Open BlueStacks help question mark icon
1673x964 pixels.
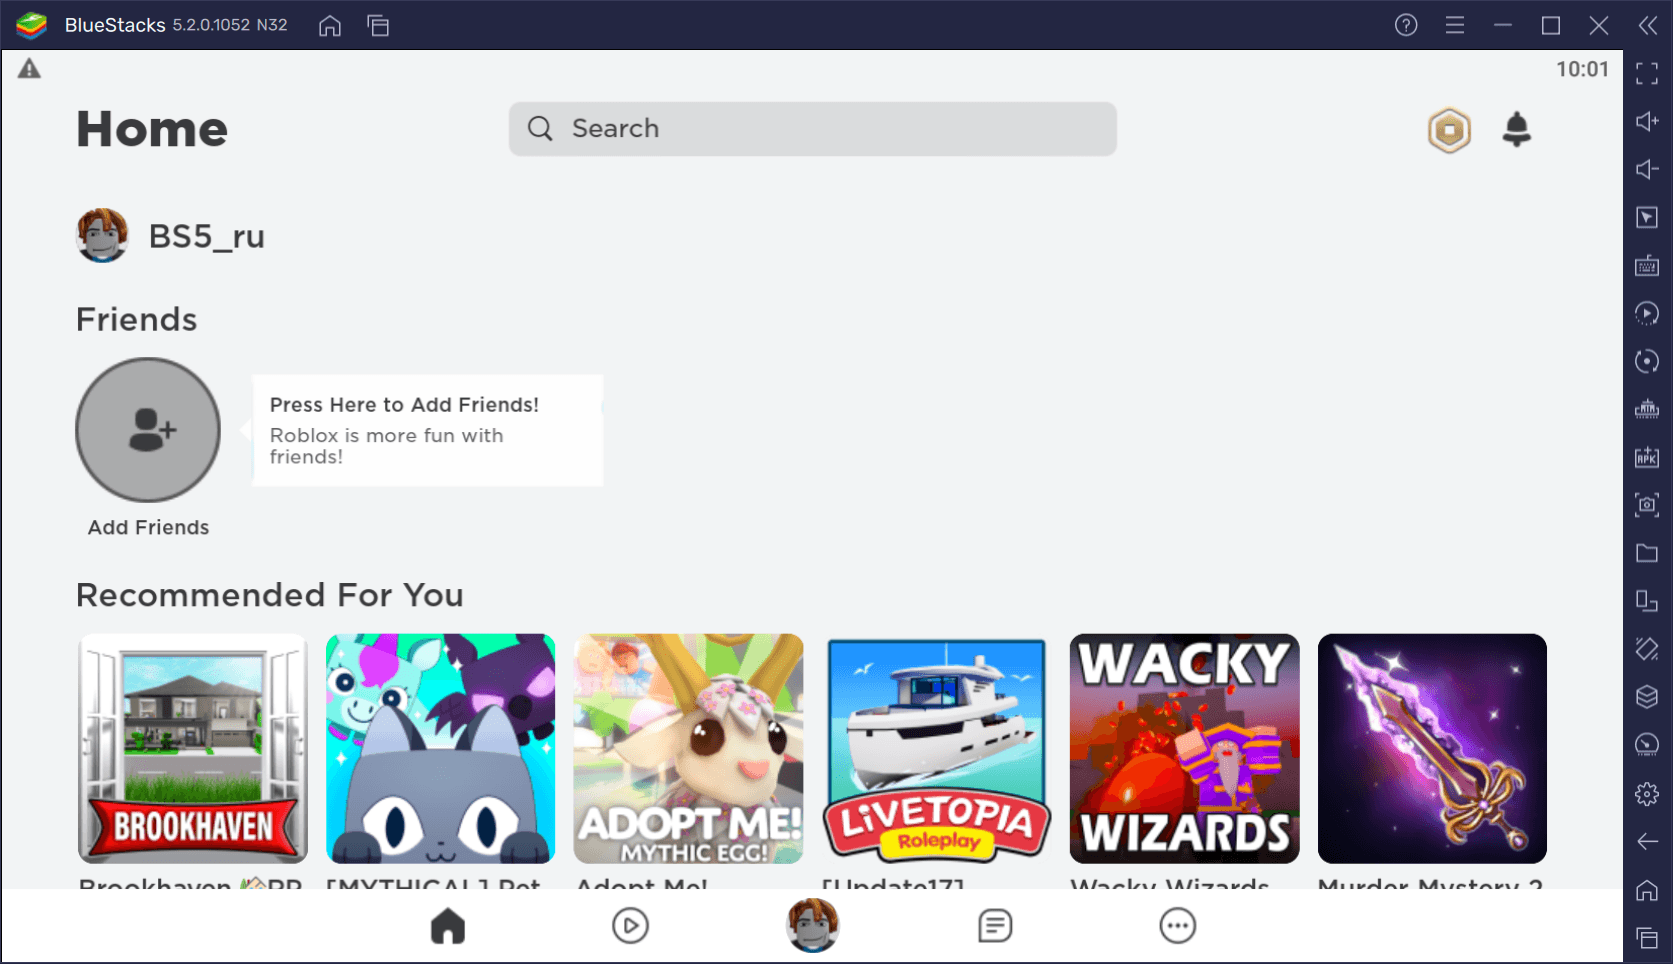click(1406, 25)
